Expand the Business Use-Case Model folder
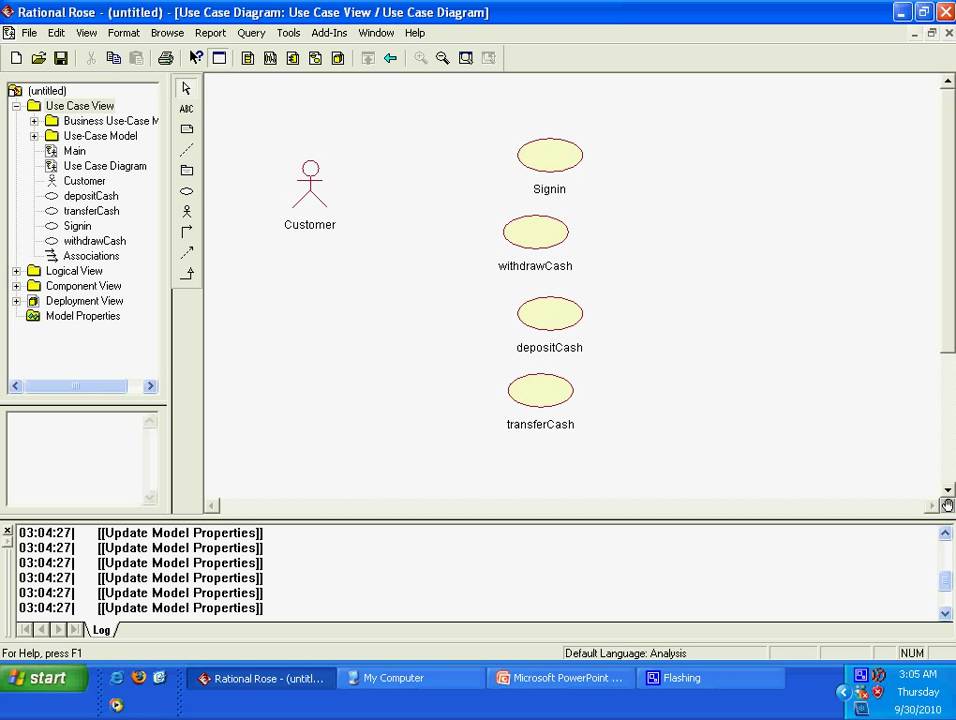The height and width of the screenshot is (720, 956). pos(34,121)
